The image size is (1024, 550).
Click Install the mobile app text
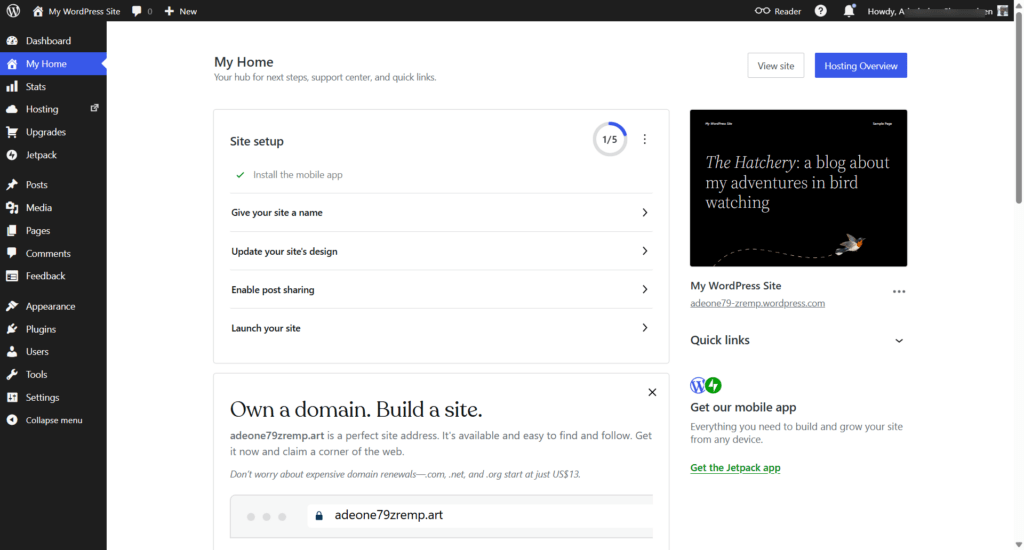298,174
